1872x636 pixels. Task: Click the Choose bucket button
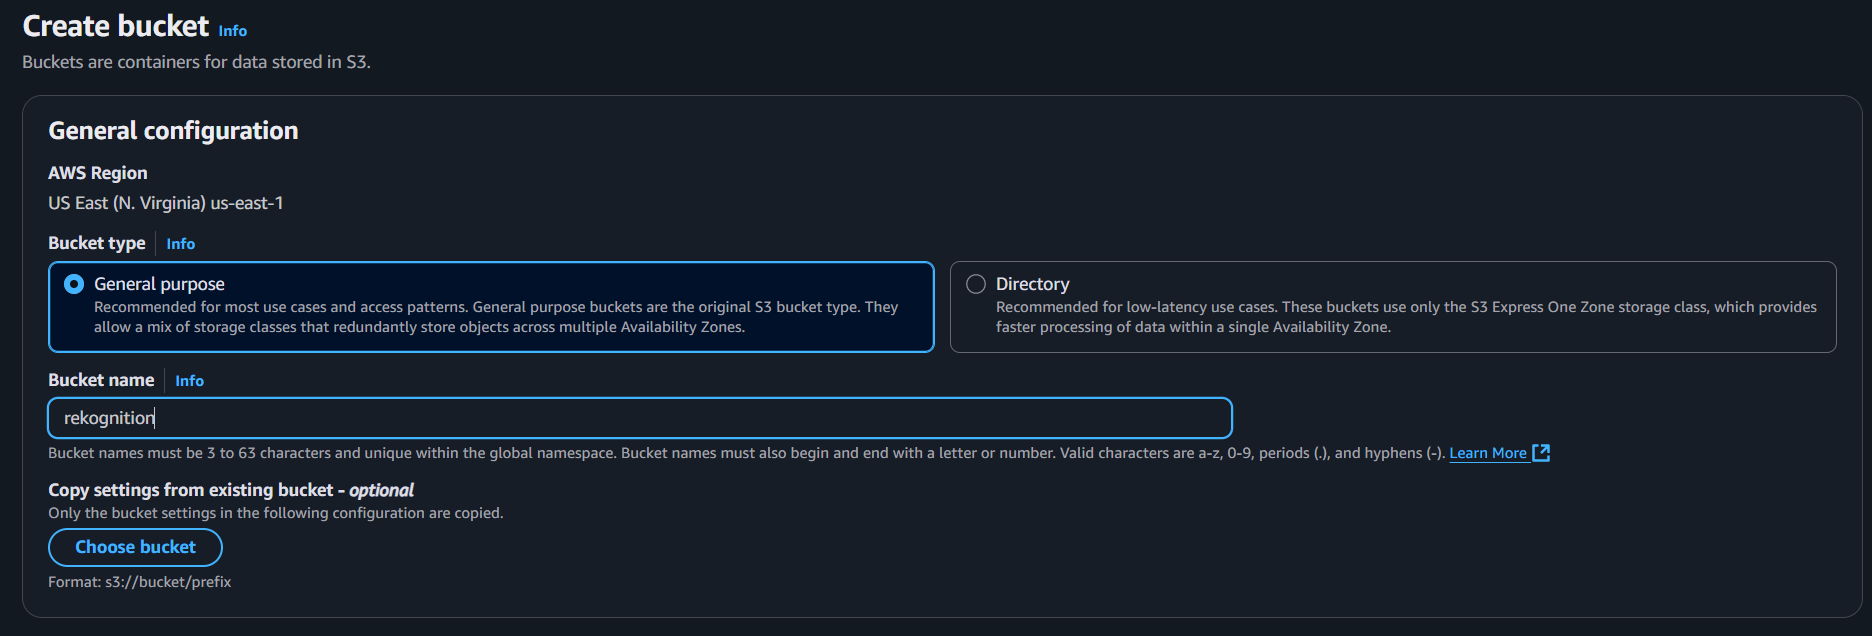pyautogui.click(x=135, y=547)
